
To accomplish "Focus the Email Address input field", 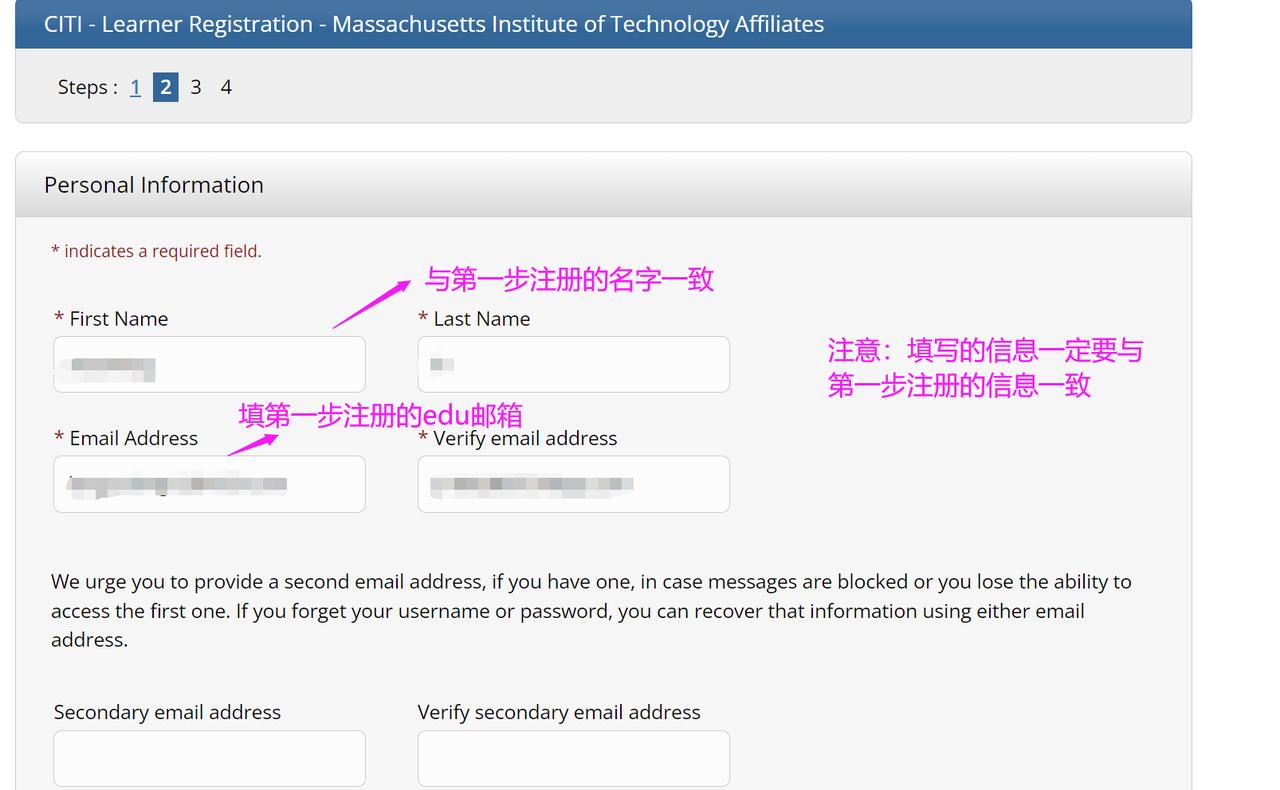I will point(209,484).
